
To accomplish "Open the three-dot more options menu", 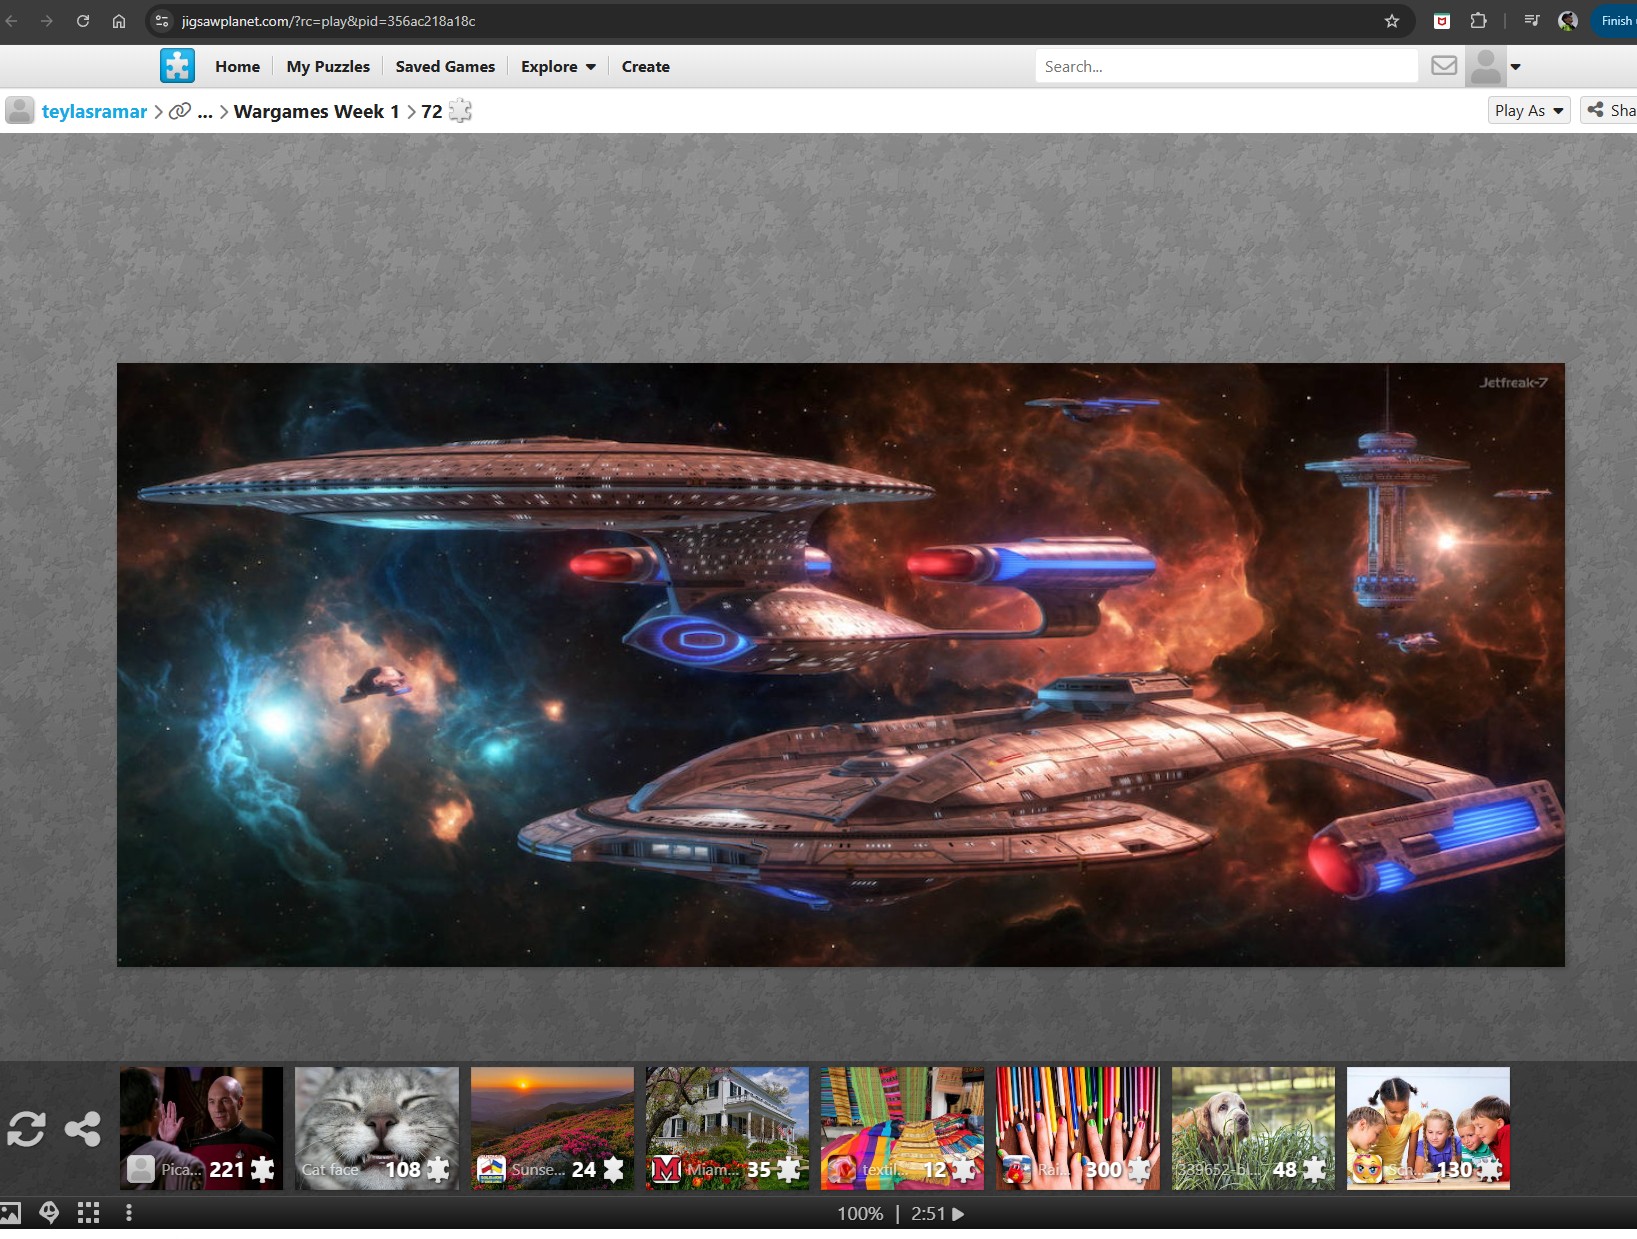I will pos(129,1213).
